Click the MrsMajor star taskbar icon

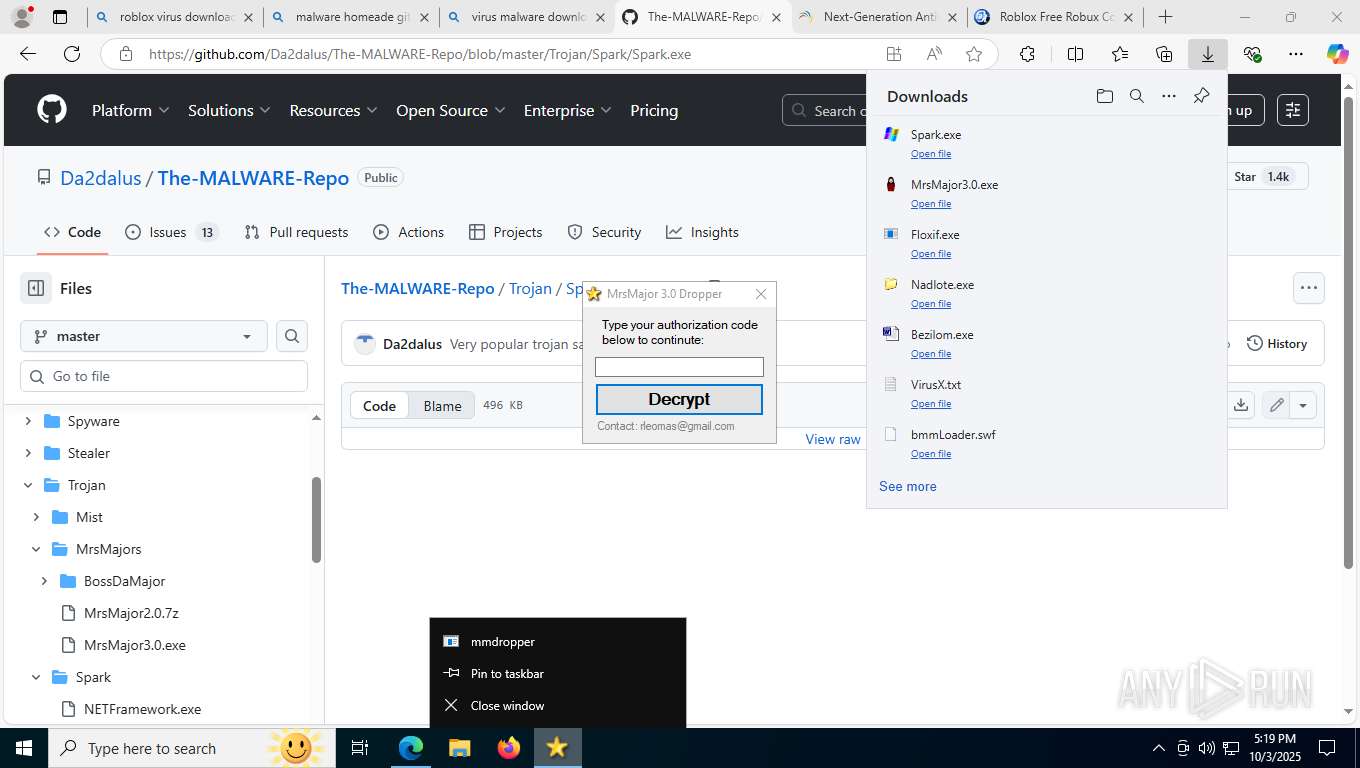pyautogui.click(x=557, y=748)
